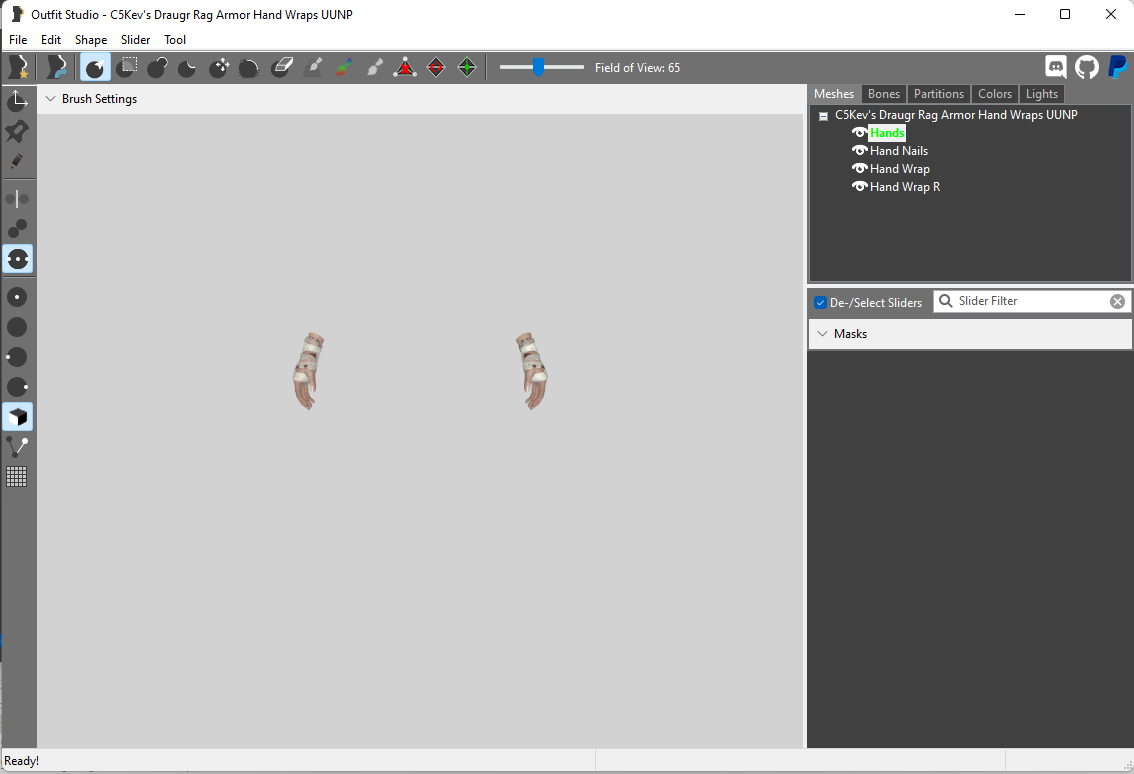Select the Weight Paint brush tool

[x=312, y=67]
